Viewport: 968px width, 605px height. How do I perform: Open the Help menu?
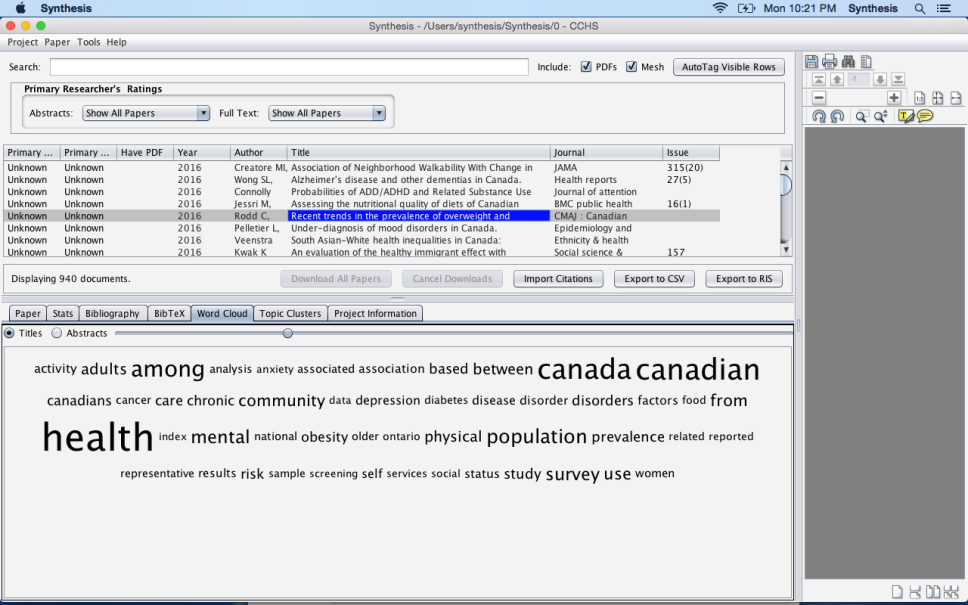coord(116,42)
